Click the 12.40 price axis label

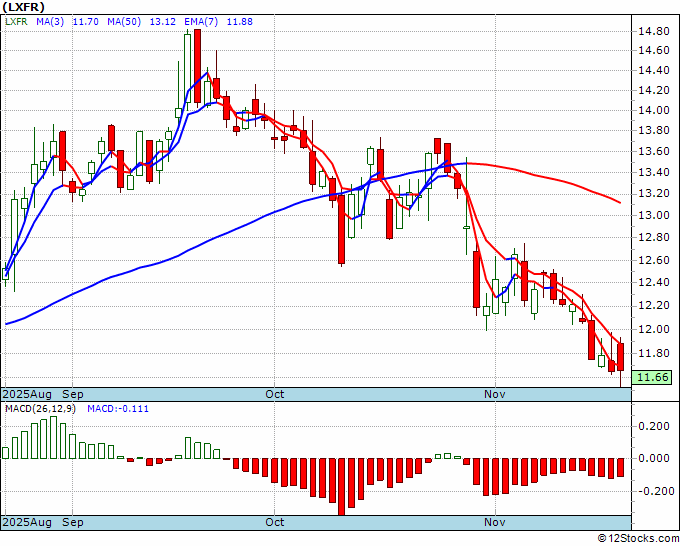(654, 282)
